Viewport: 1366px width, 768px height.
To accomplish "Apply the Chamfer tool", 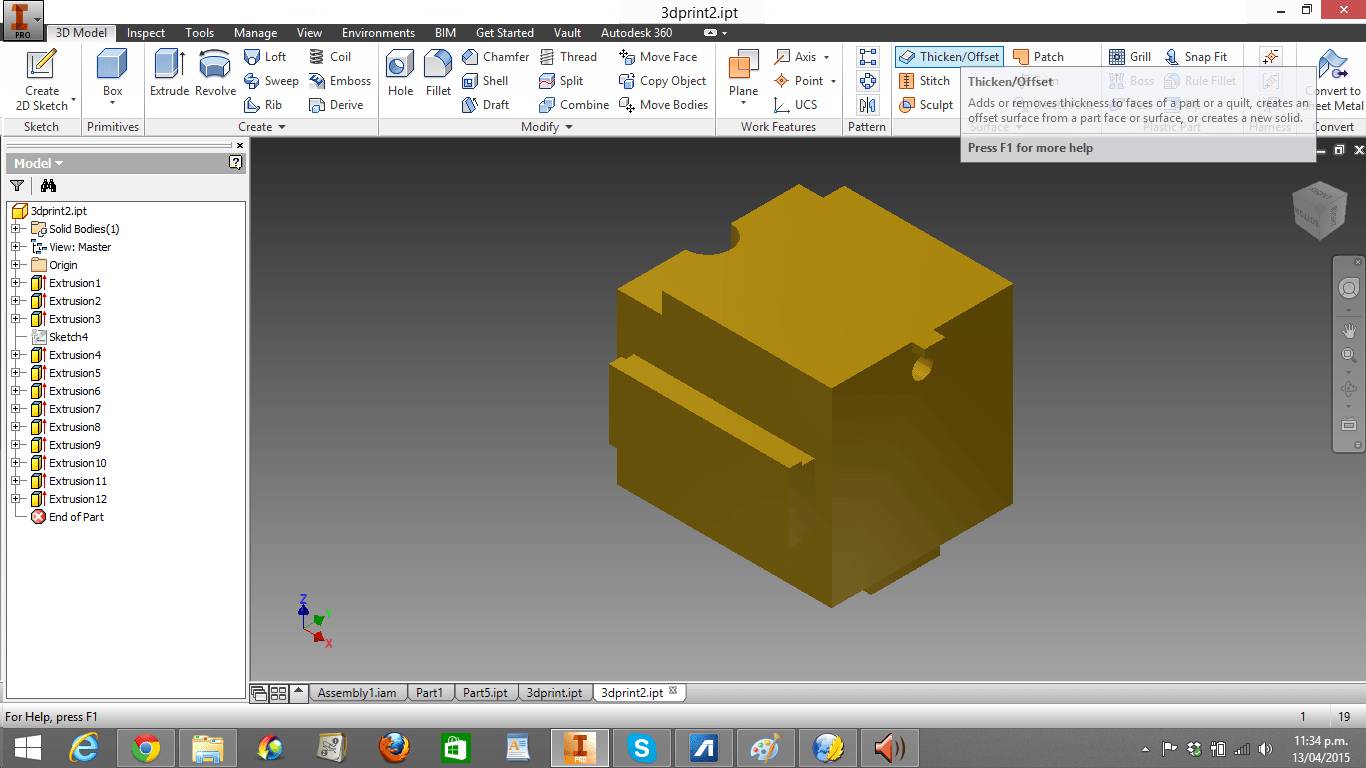I will [x=496, y=57].
